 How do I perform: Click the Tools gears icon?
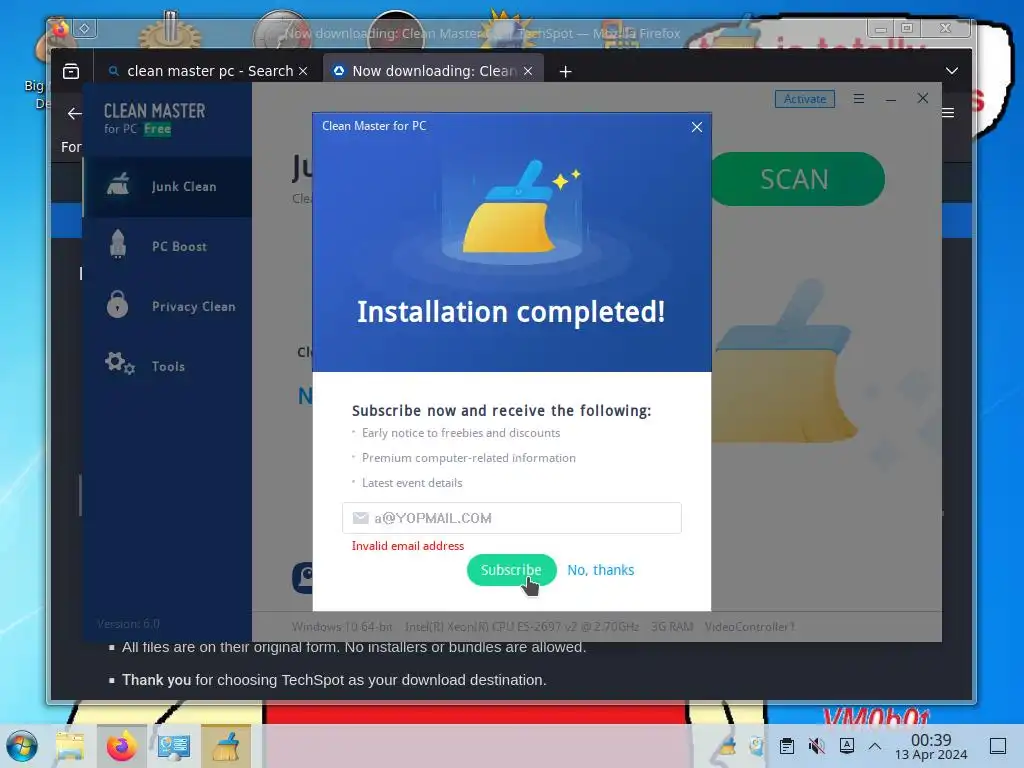click(x=120, y=363)
